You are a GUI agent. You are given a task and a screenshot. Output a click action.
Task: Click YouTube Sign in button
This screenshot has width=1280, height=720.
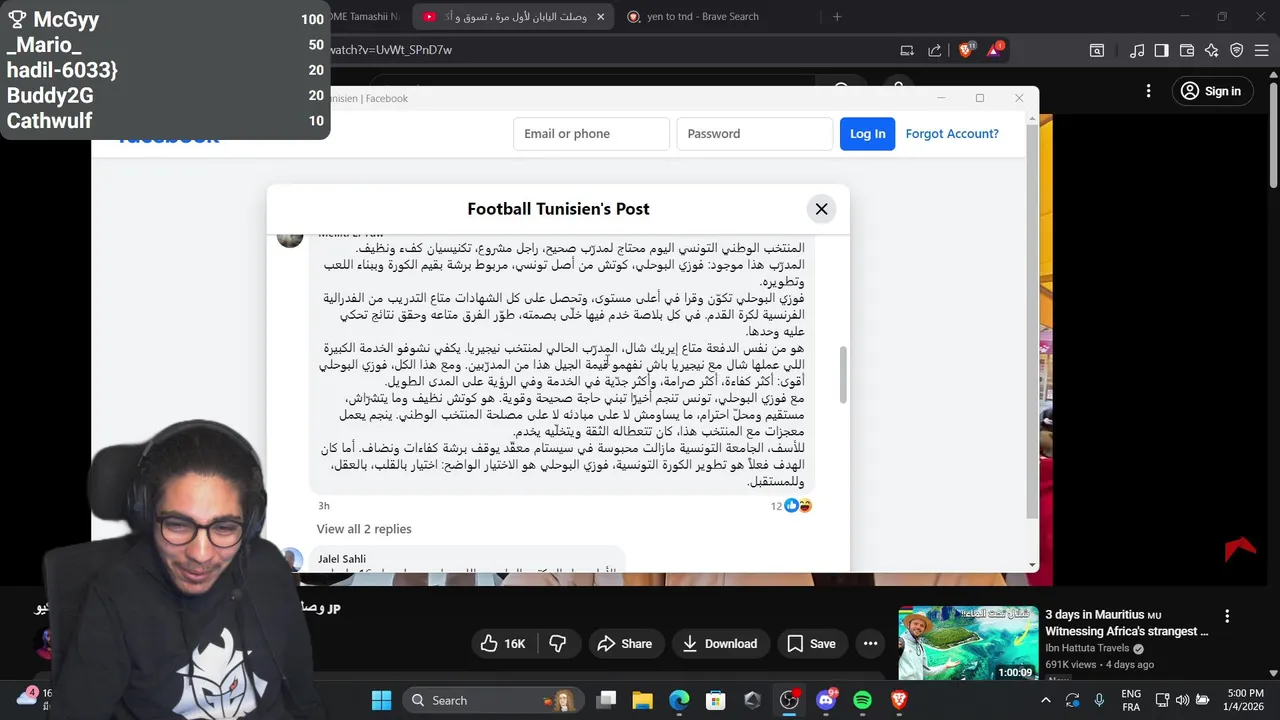pyautogui.click(x=1211, y=91)
